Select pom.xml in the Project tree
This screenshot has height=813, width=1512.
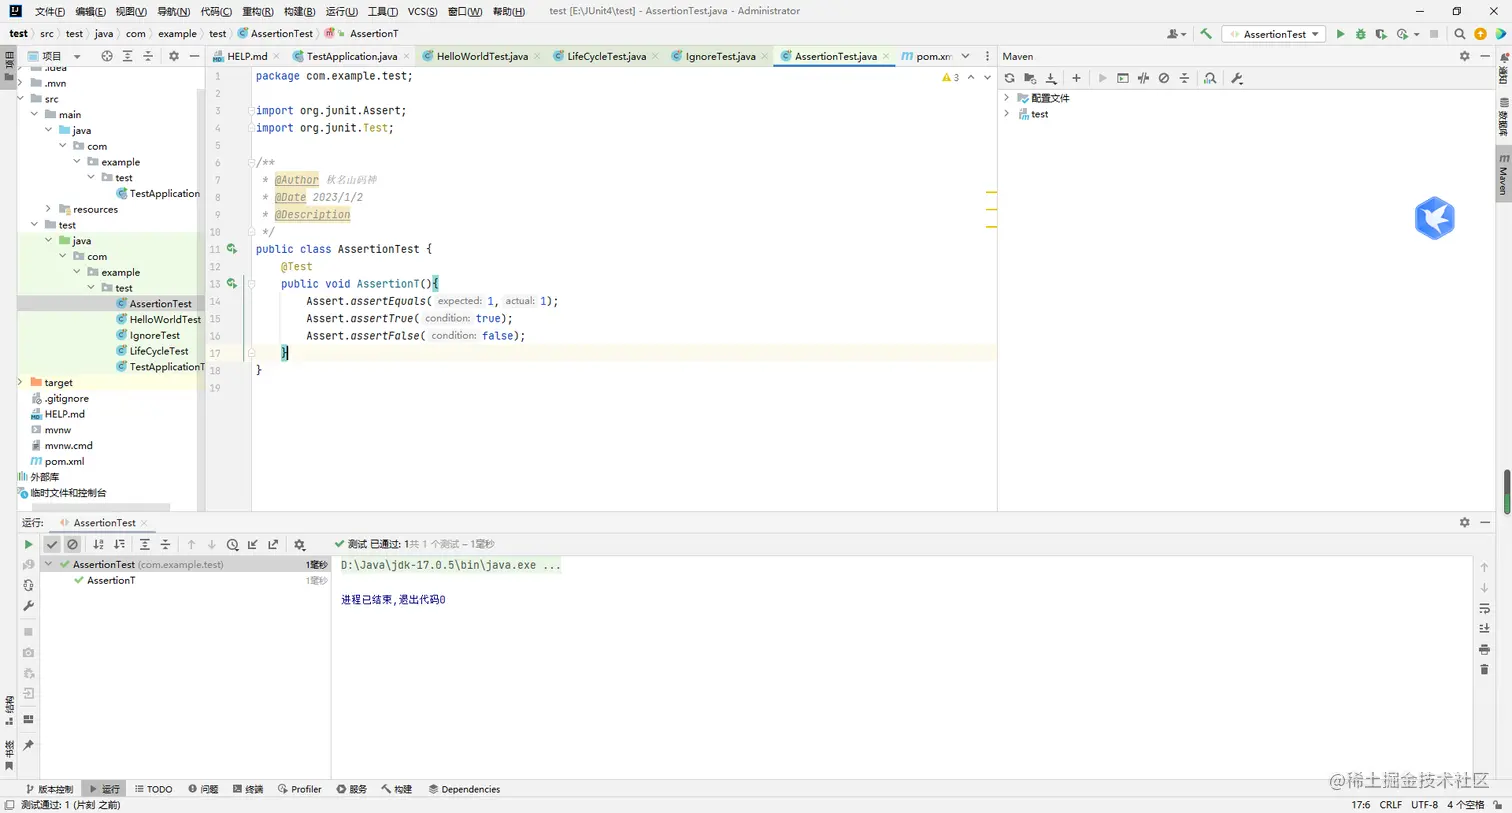tap(64, 461)
